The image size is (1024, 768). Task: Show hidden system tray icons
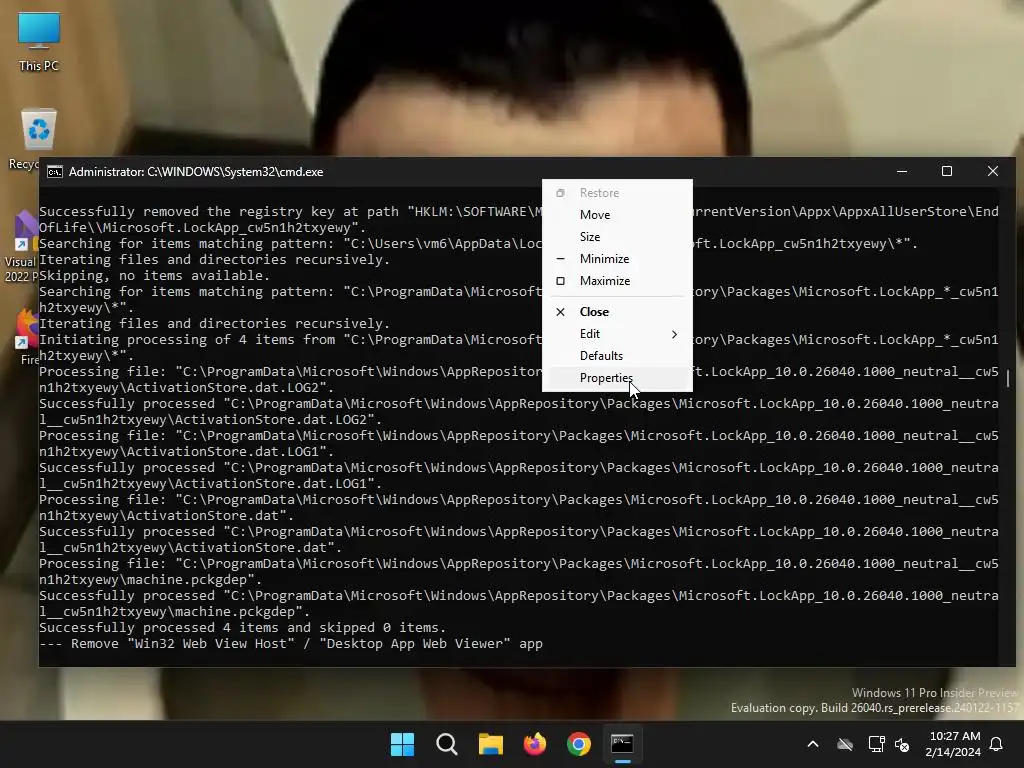(x=813, y=744)
